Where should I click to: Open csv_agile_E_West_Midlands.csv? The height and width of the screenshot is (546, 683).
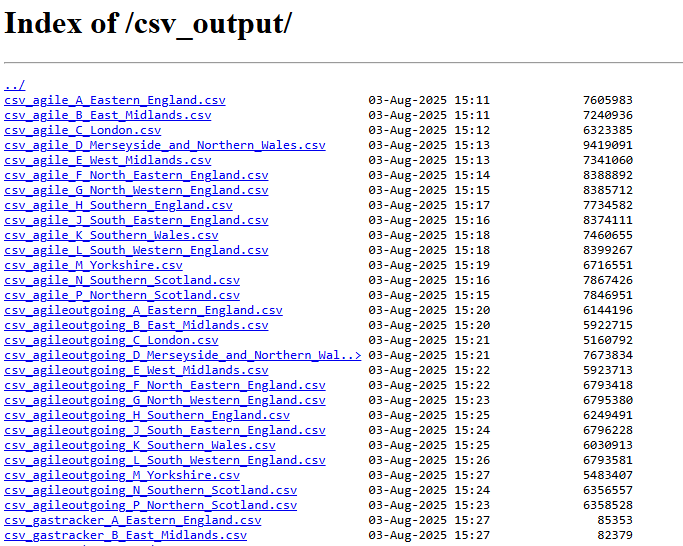108,160
